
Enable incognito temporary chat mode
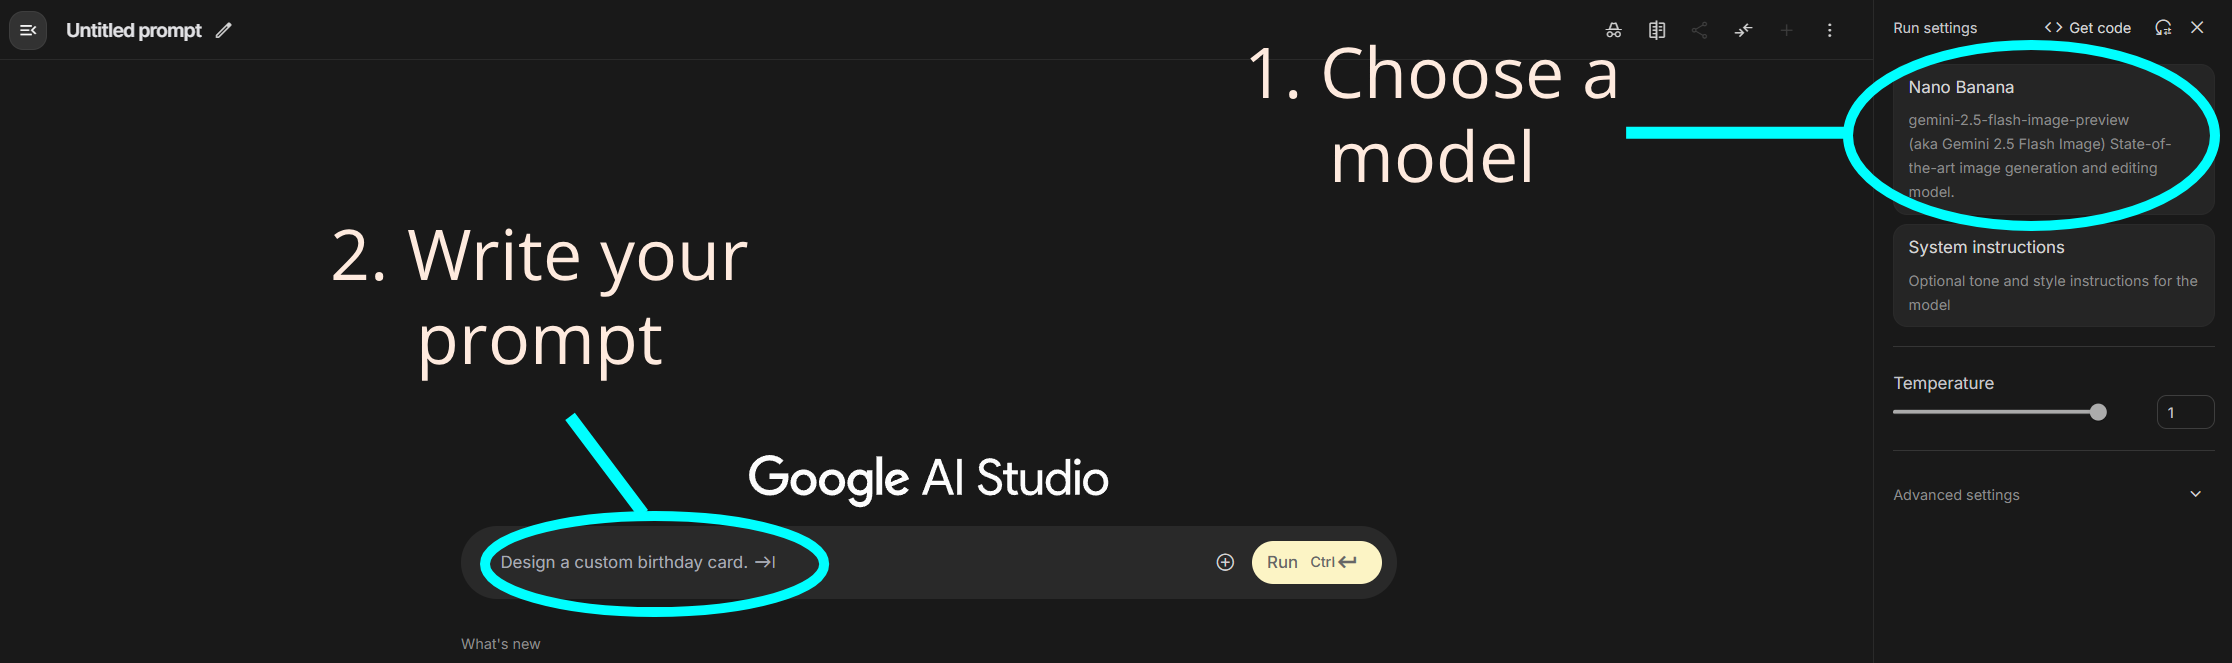[1613, 30]
